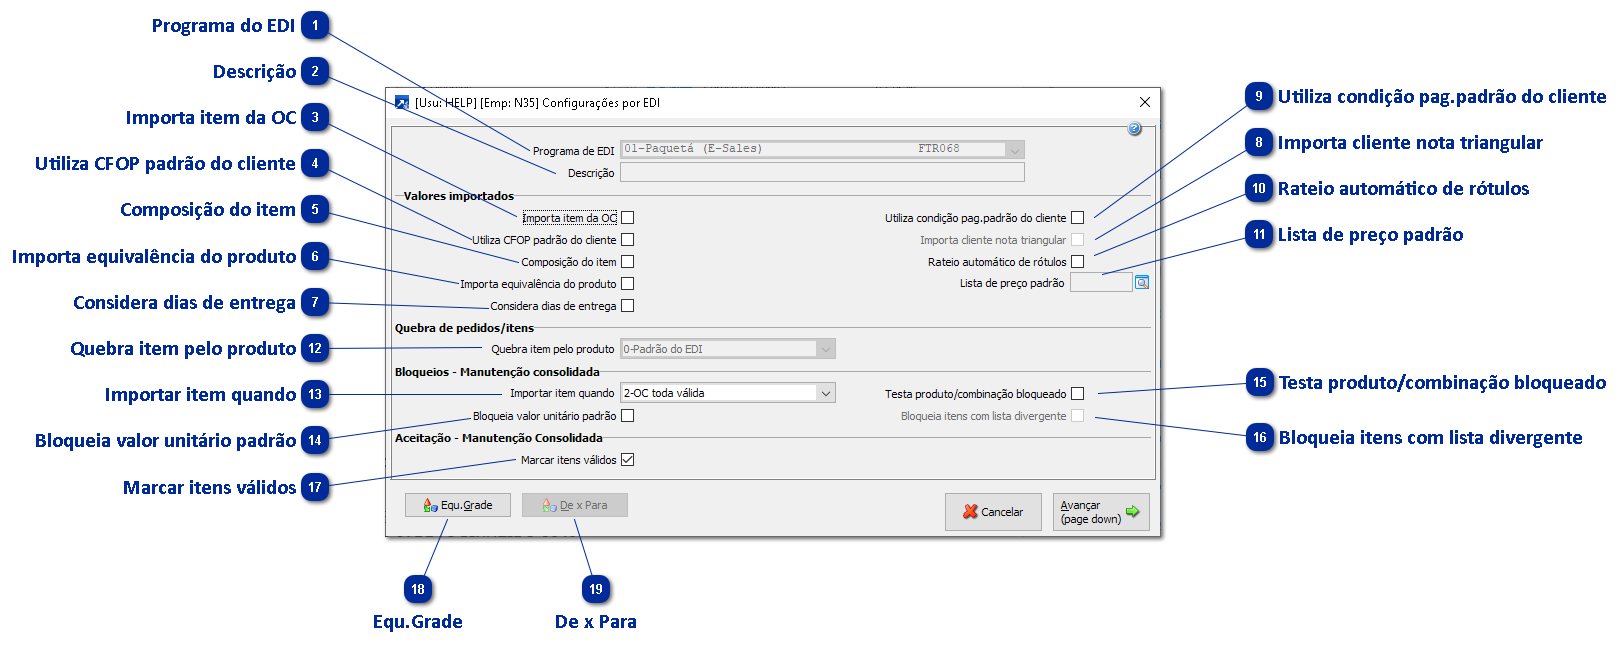
Task: Open the Programa de EDI dropdown
Action: 1015,150
